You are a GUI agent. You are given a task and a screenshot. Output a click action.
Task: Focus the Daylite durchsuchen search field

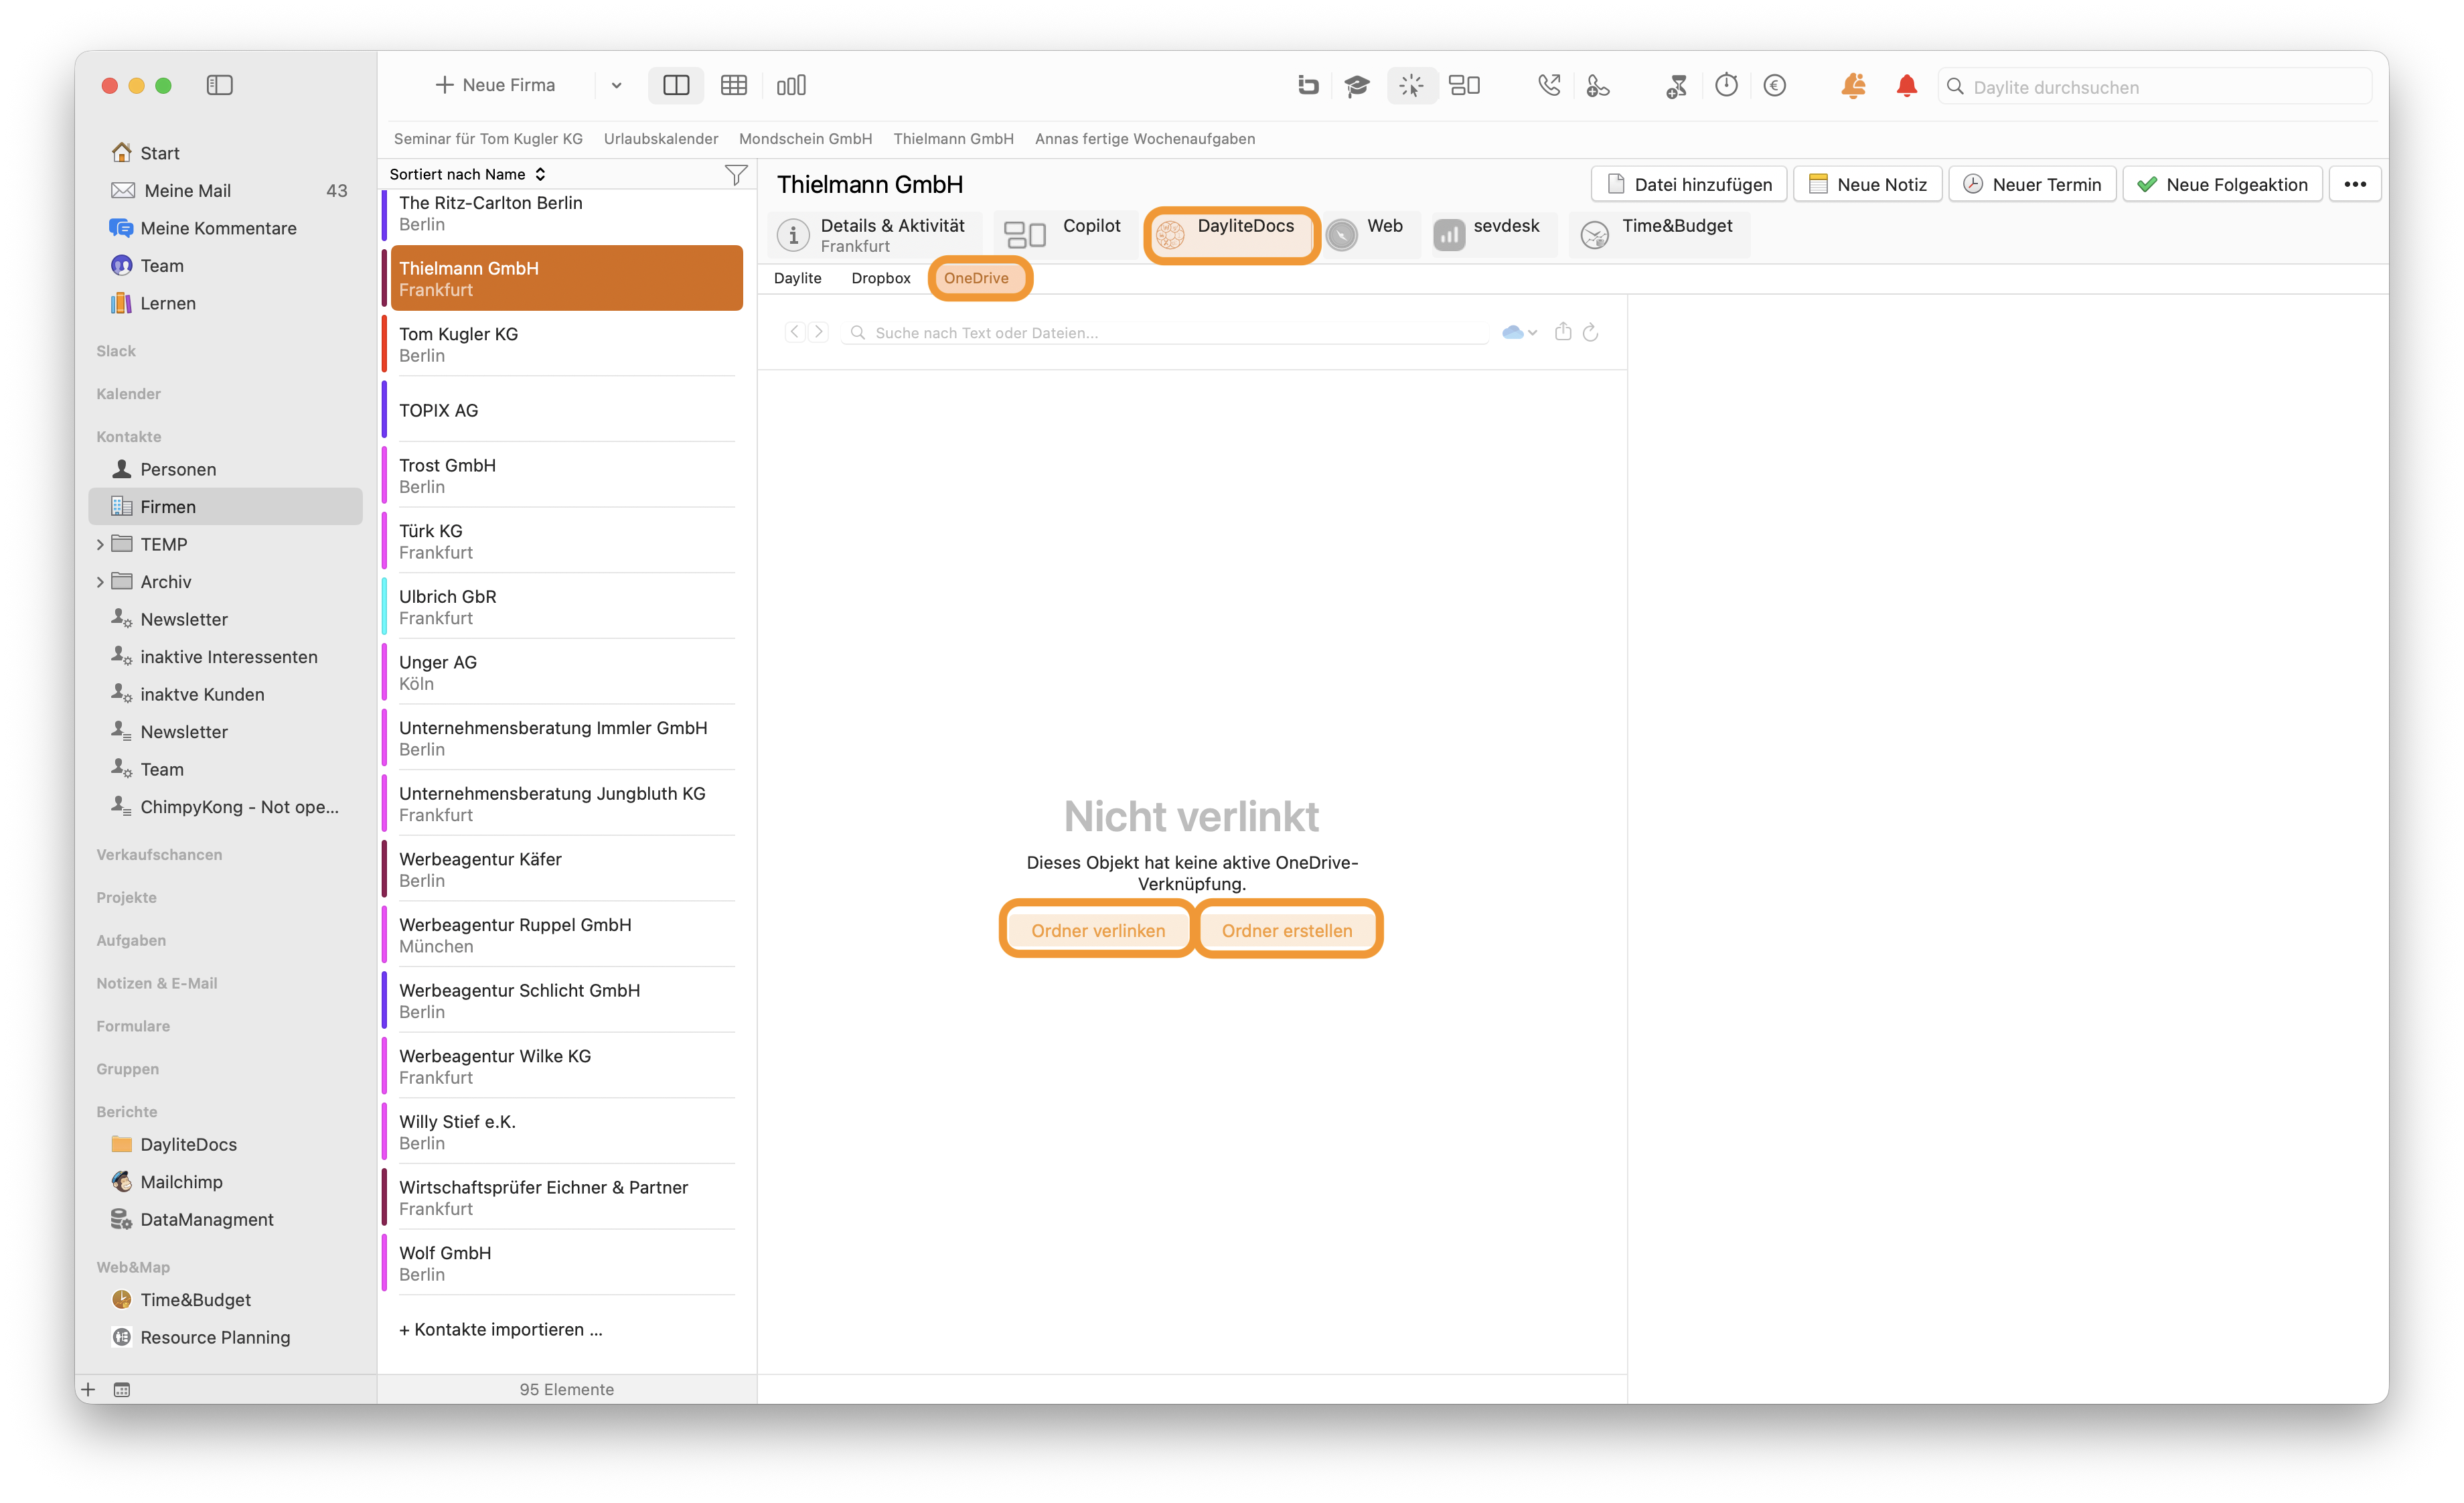[2155, 87]
